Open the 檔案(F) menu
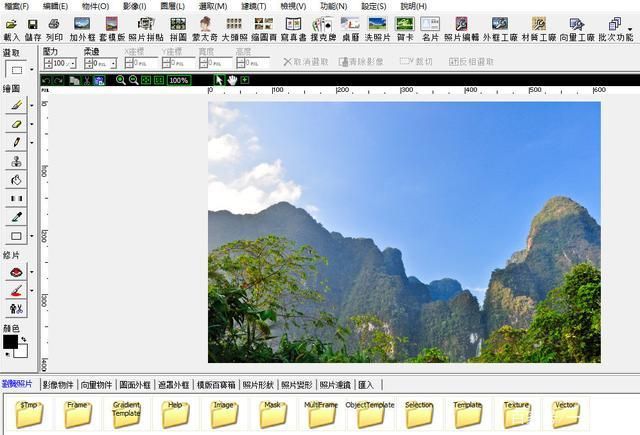This screenshot has width=640, height=435. (17, 6)
